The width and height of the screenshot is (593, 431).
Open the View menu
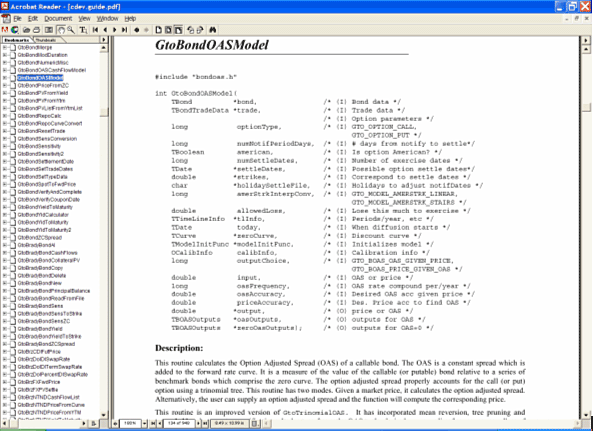[x=84, y=19]
